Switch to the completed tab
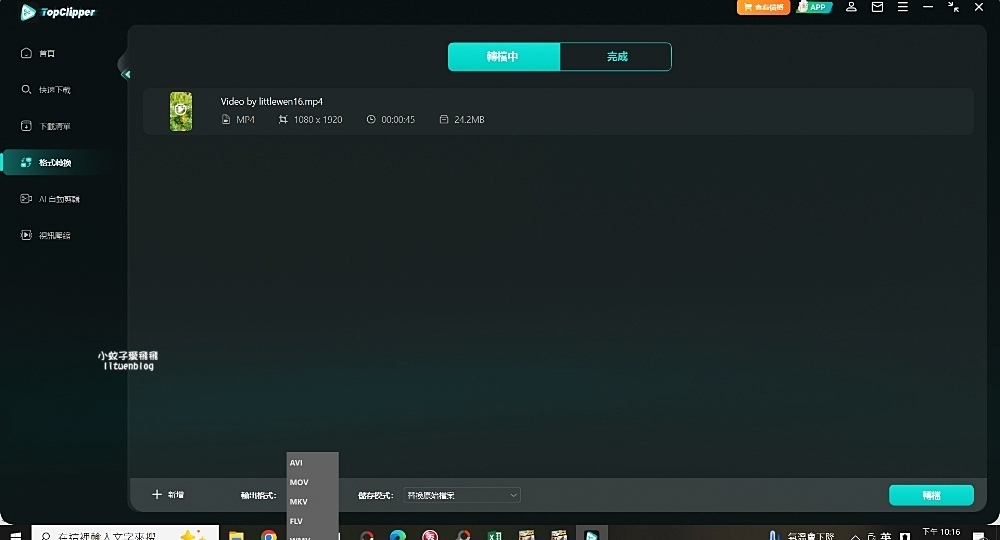This screenshot has width=1000, height=540. click(x=616, y=57)
